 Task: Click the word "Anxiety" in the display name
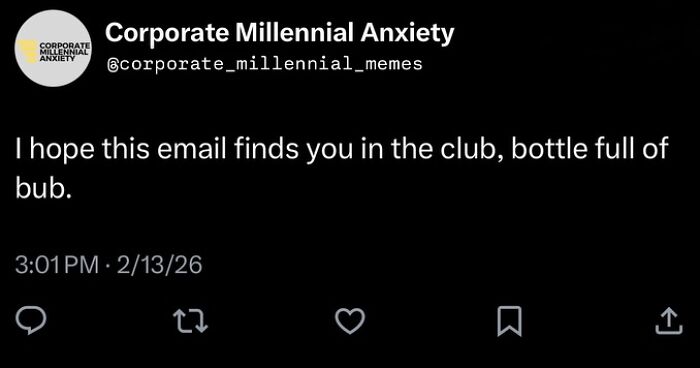407,34
